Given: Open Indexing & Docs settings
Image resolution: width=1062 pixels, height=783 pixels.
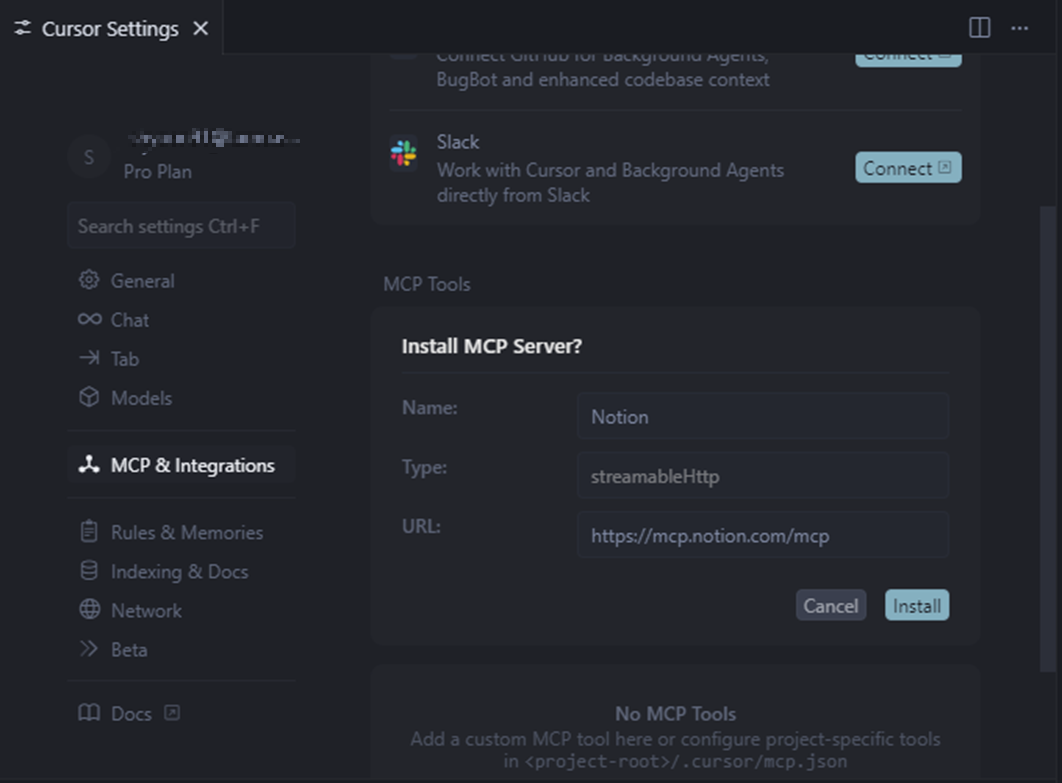Looking at the screenshot, I should tap(180, 571).
